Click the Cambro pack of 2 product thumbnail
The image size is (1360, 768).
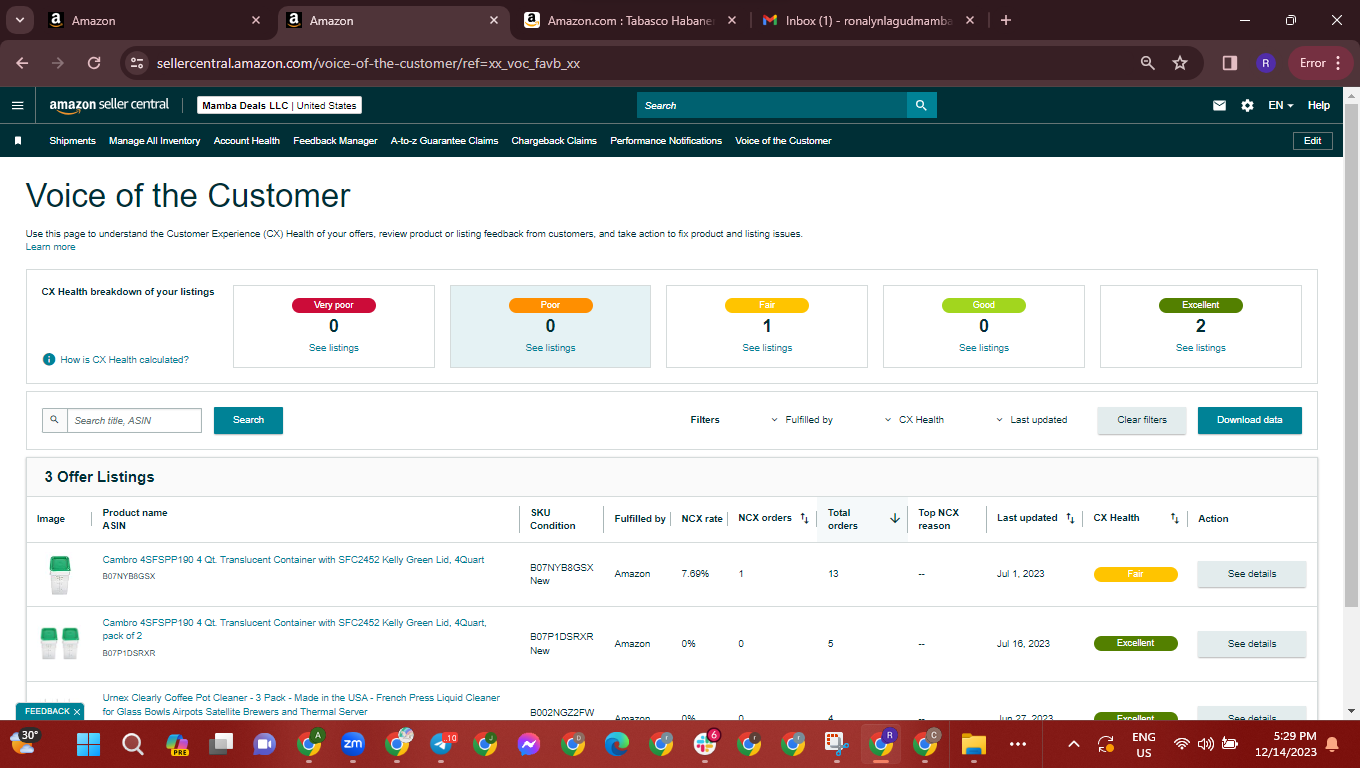pyautogui.click(x=59, y=644)
